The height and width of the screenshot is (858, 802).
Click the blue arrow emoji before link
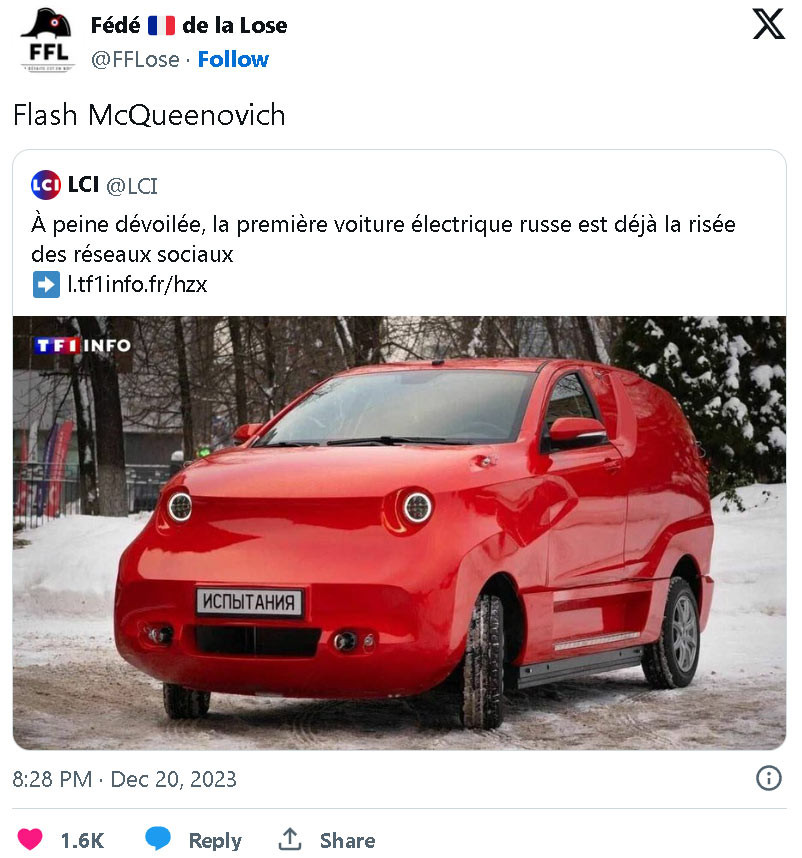click(x=46, y=285)
